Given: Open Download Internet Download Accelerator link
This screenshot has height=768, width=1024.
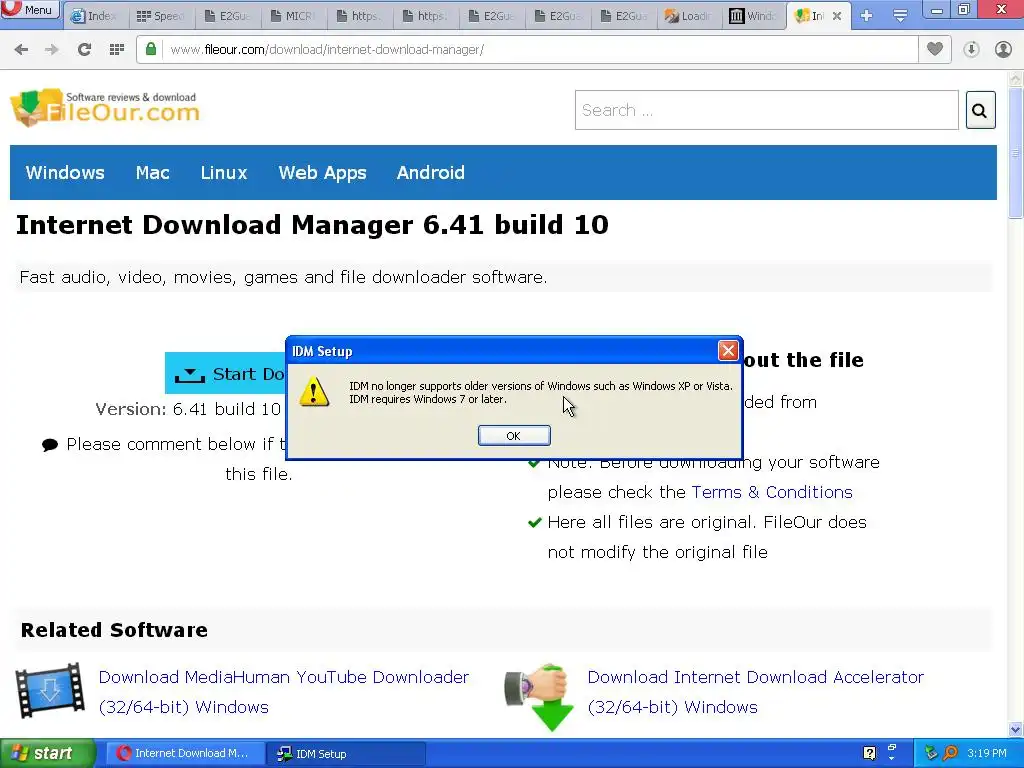Looking at the screenshot, I should coord(756,692).
